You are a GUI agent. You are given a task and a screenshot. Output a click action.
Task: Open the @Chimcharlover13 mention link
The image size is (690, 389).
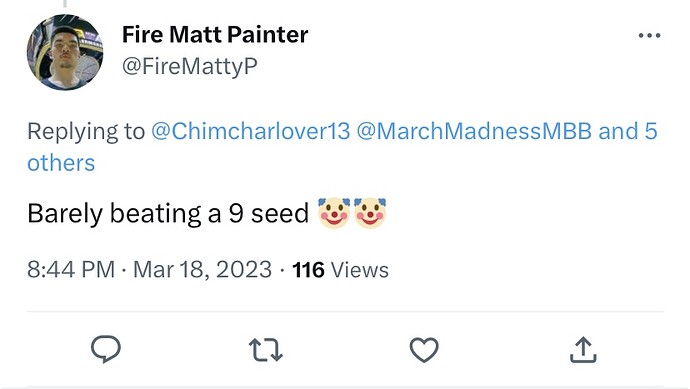pyautogui.click(x=250, y=131)
